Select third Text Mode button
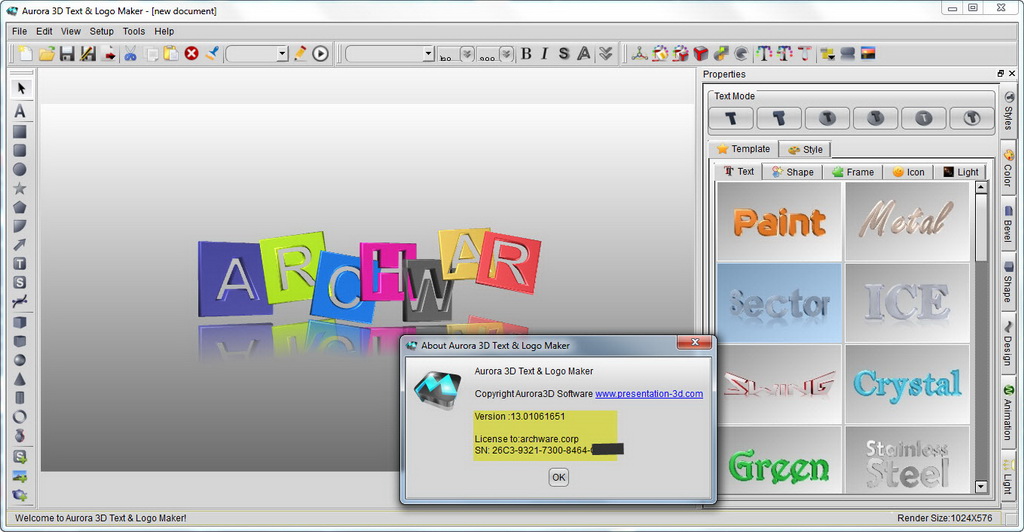The width and height of the screenshot is (1024, 532). [827, 118]
